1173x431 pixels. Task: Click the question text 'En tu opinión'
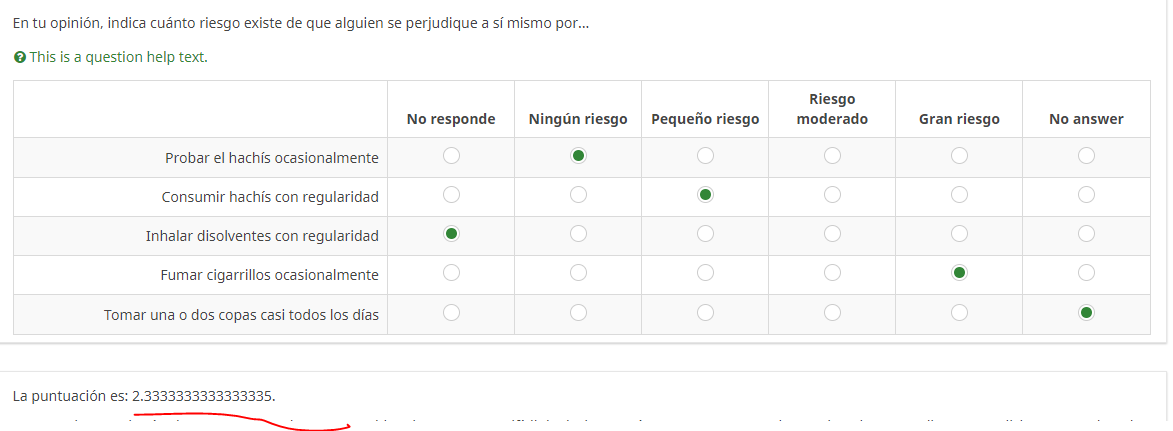pos(300,22)
